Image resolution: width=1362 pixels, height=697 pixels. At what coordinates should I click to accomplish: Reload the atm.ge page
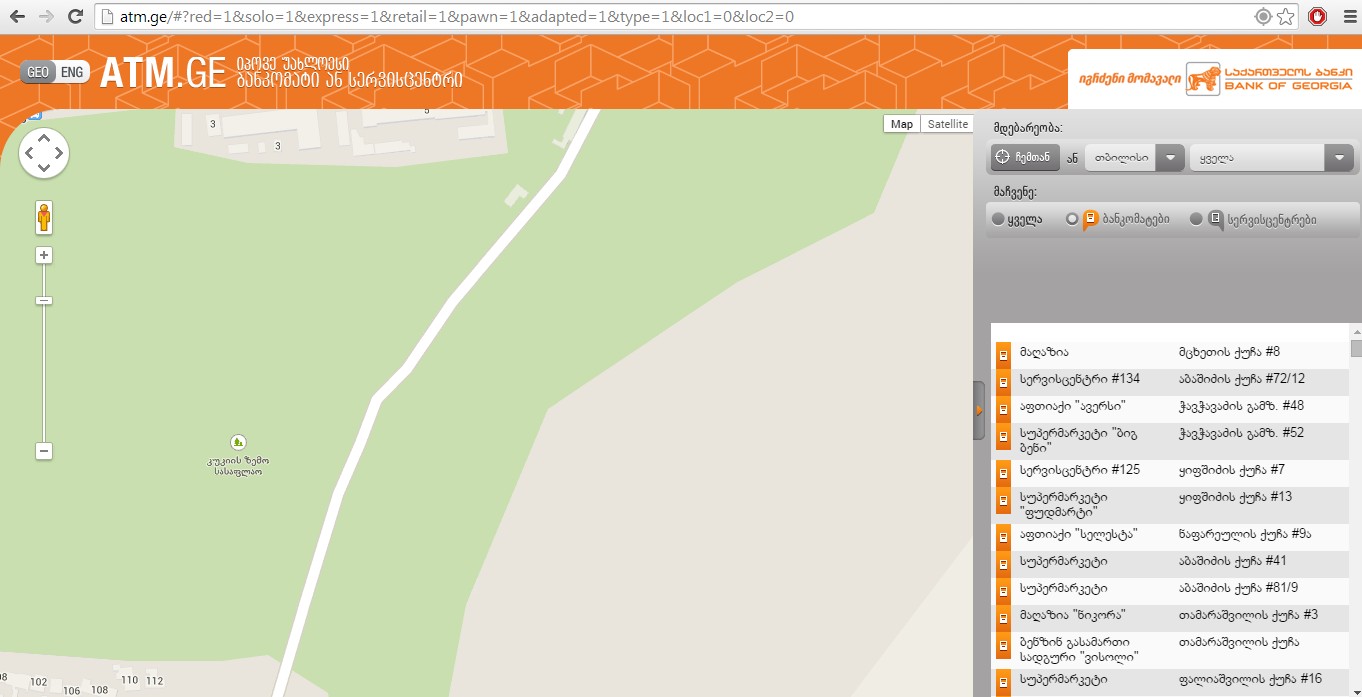75,17
